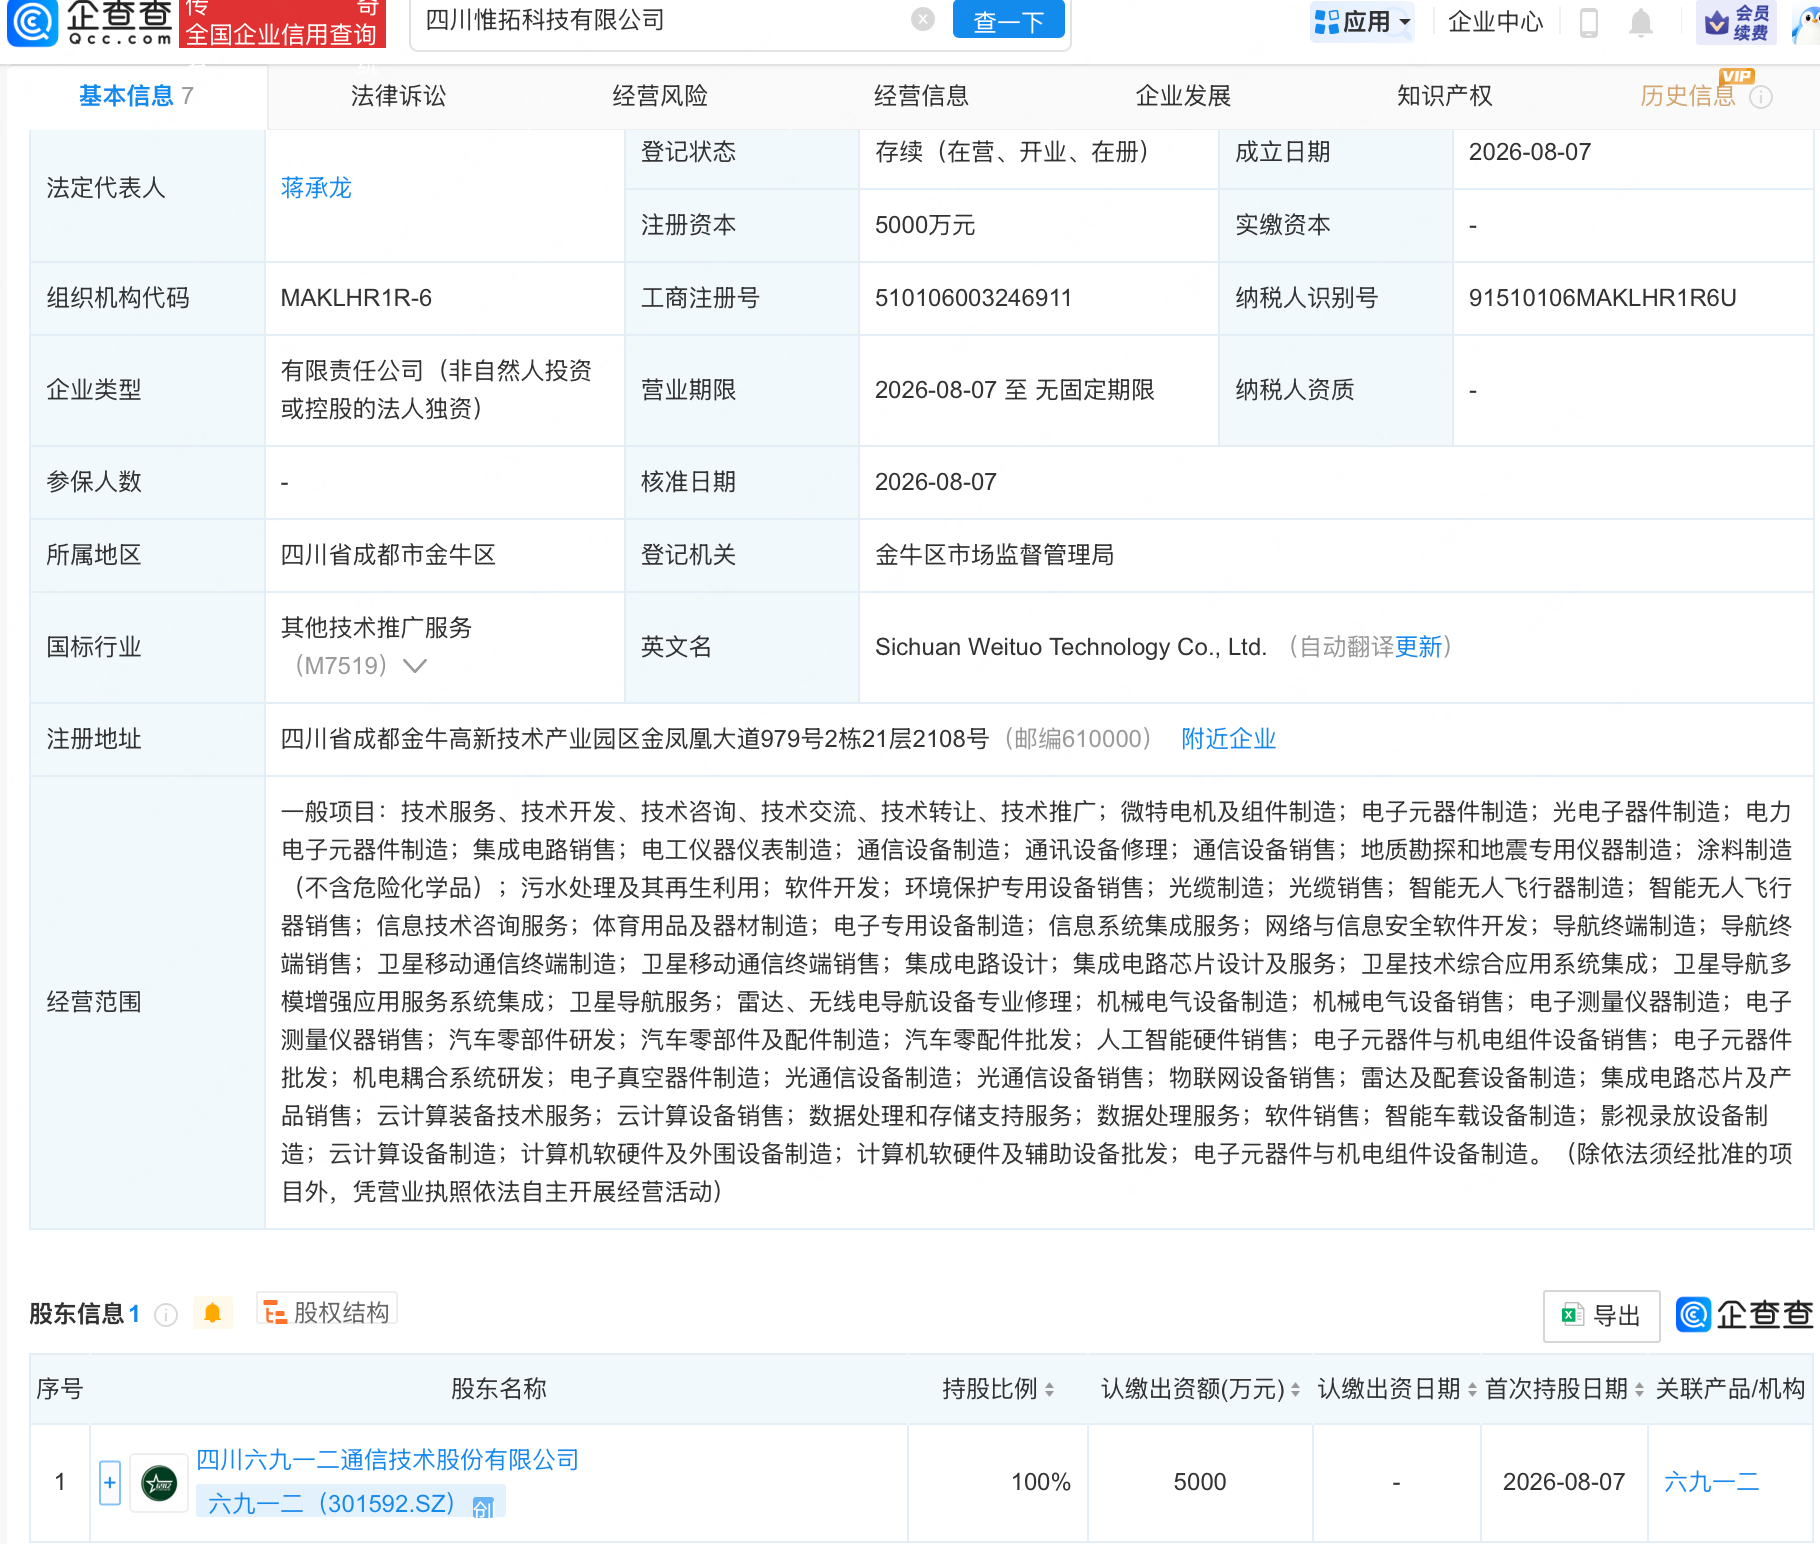Switch to 基本信息 tab

(x=136, y=96)
